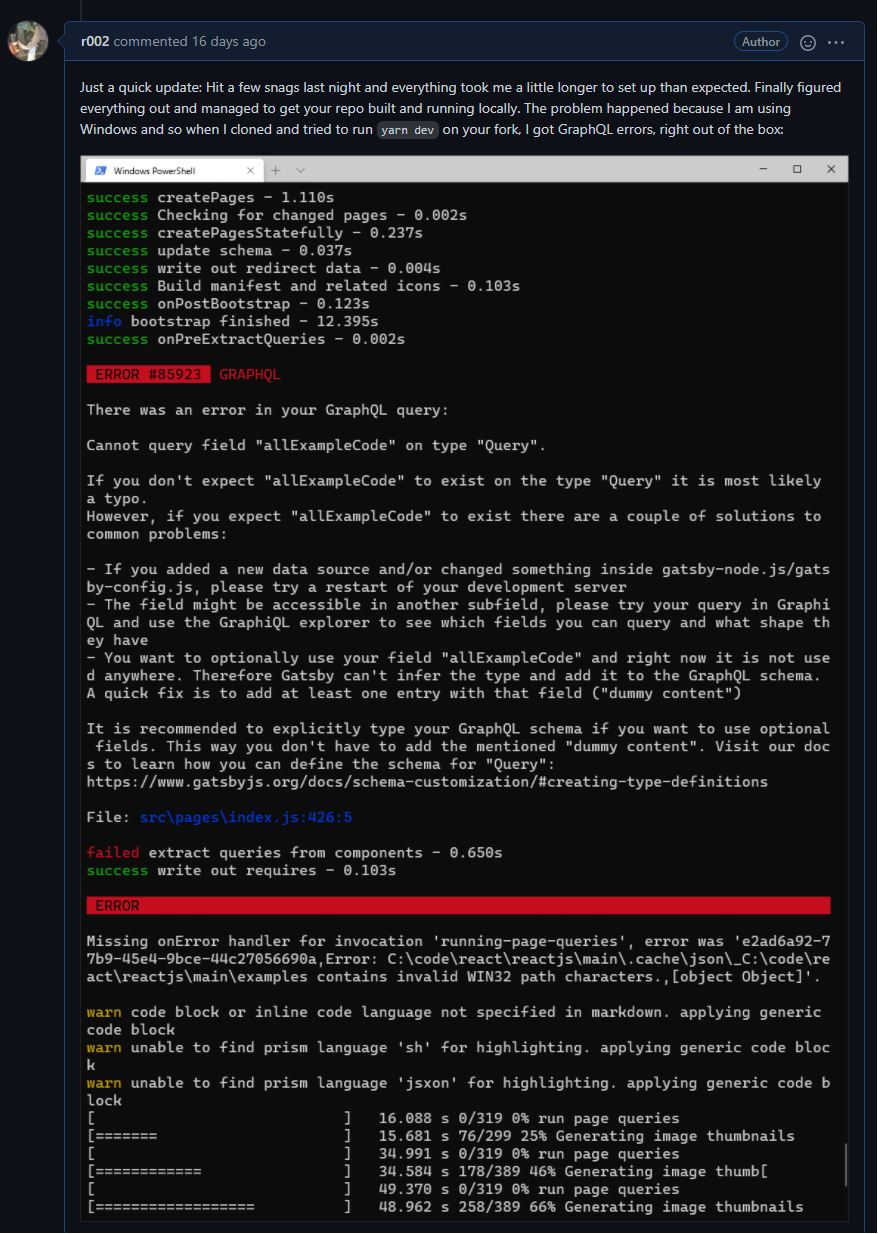The height and width of the screenshot is (1234, 878).
Task: Click the PowerShell logo icon in tab
Action: point(101,171)
